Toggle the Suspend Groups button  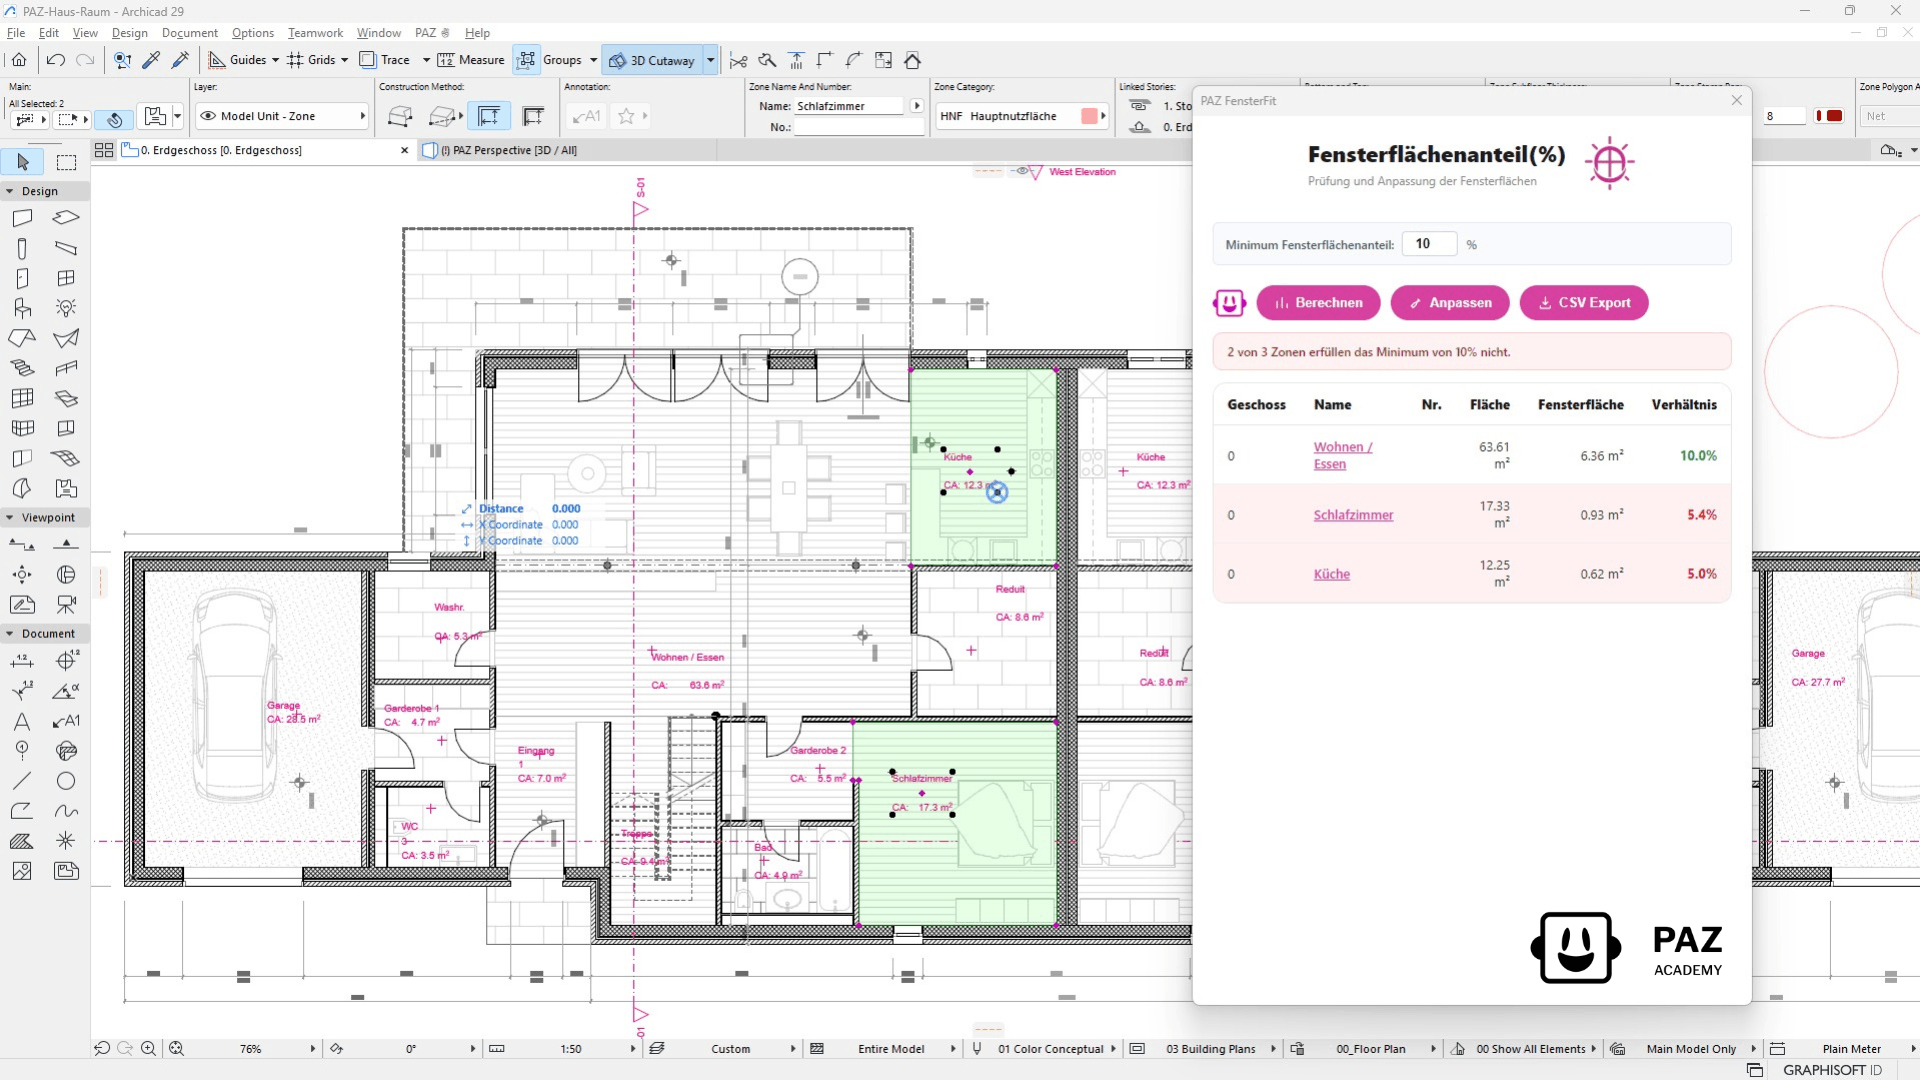pos(526,60)
